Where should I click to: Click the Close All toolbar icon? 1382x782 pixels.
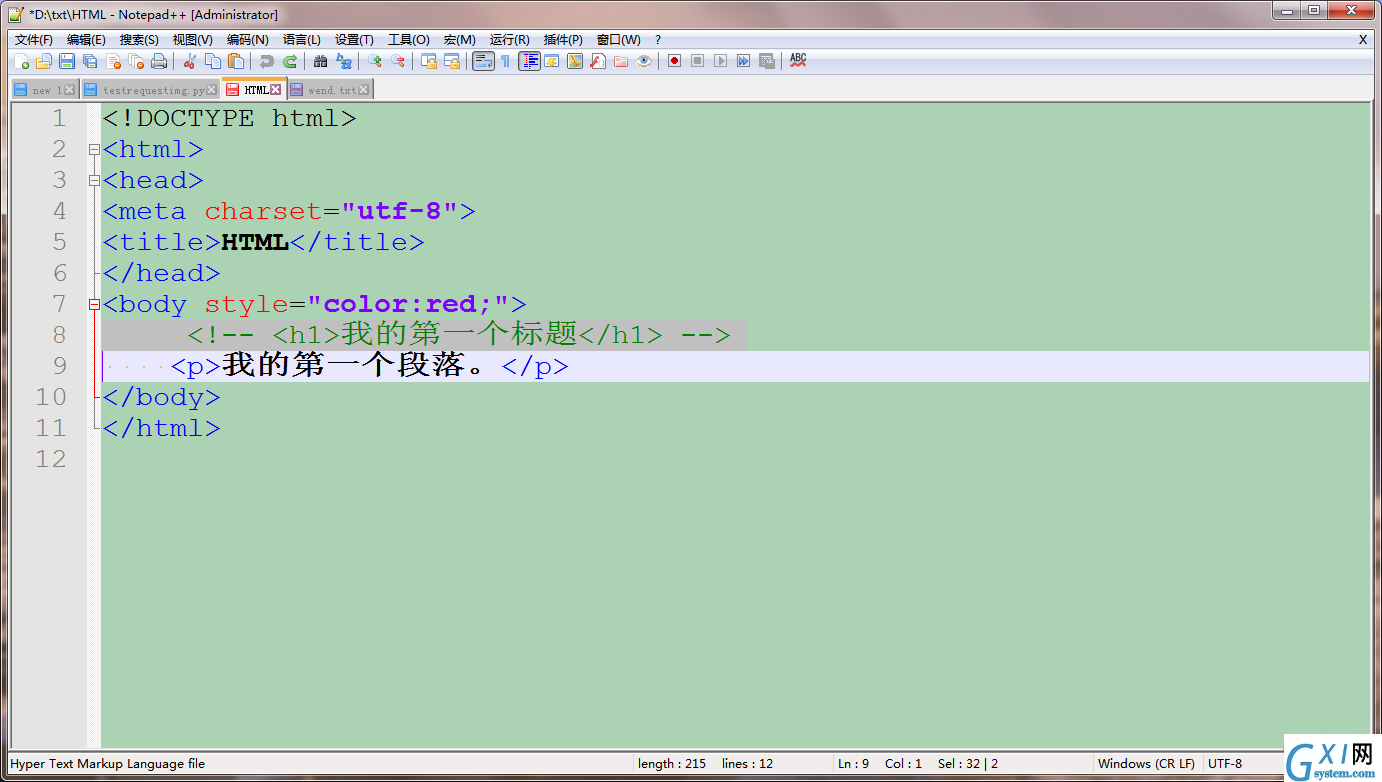coord(136,61)
